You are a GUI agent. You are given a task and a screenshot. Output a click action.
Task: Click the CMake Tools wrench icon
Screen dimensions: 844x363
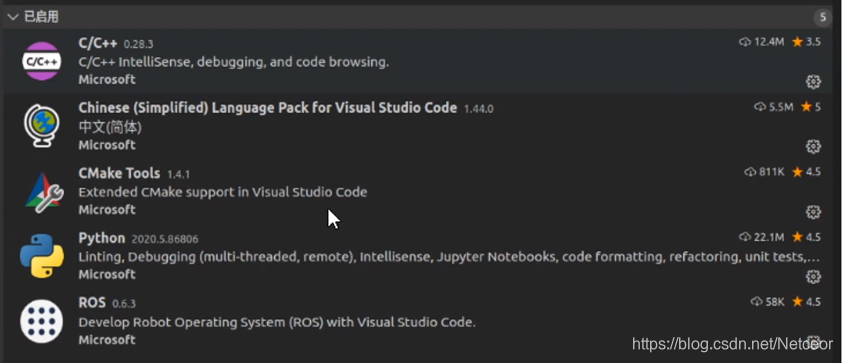tap(44, 192)
